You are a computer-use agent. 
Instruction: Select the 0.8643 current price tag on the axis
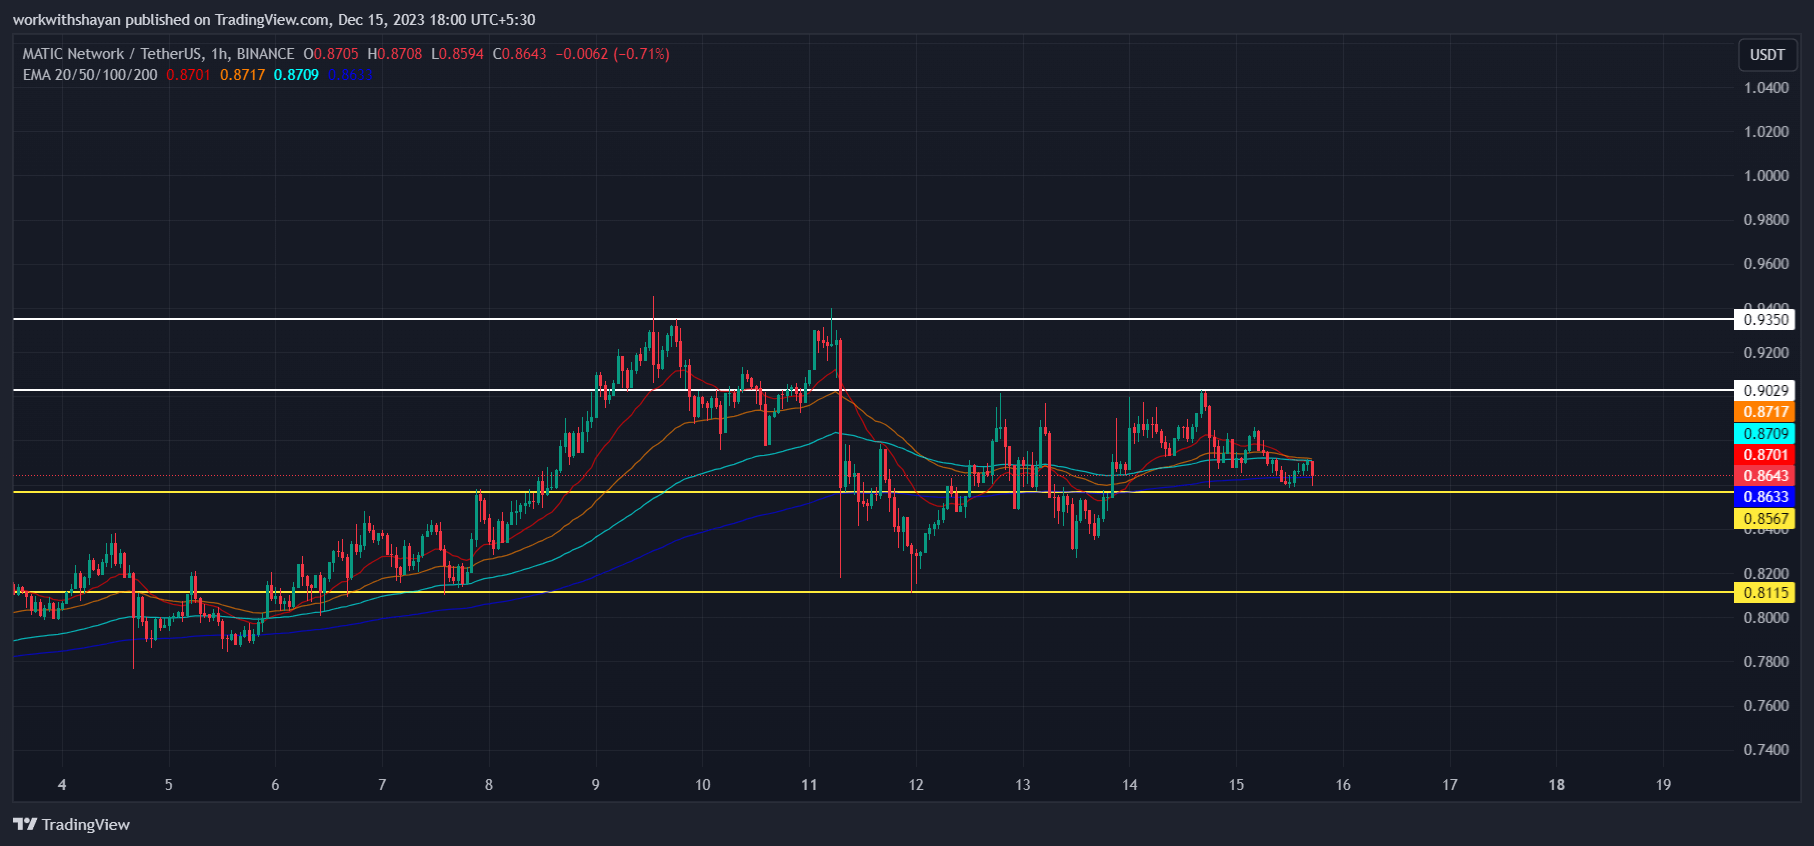point(1765,476)
